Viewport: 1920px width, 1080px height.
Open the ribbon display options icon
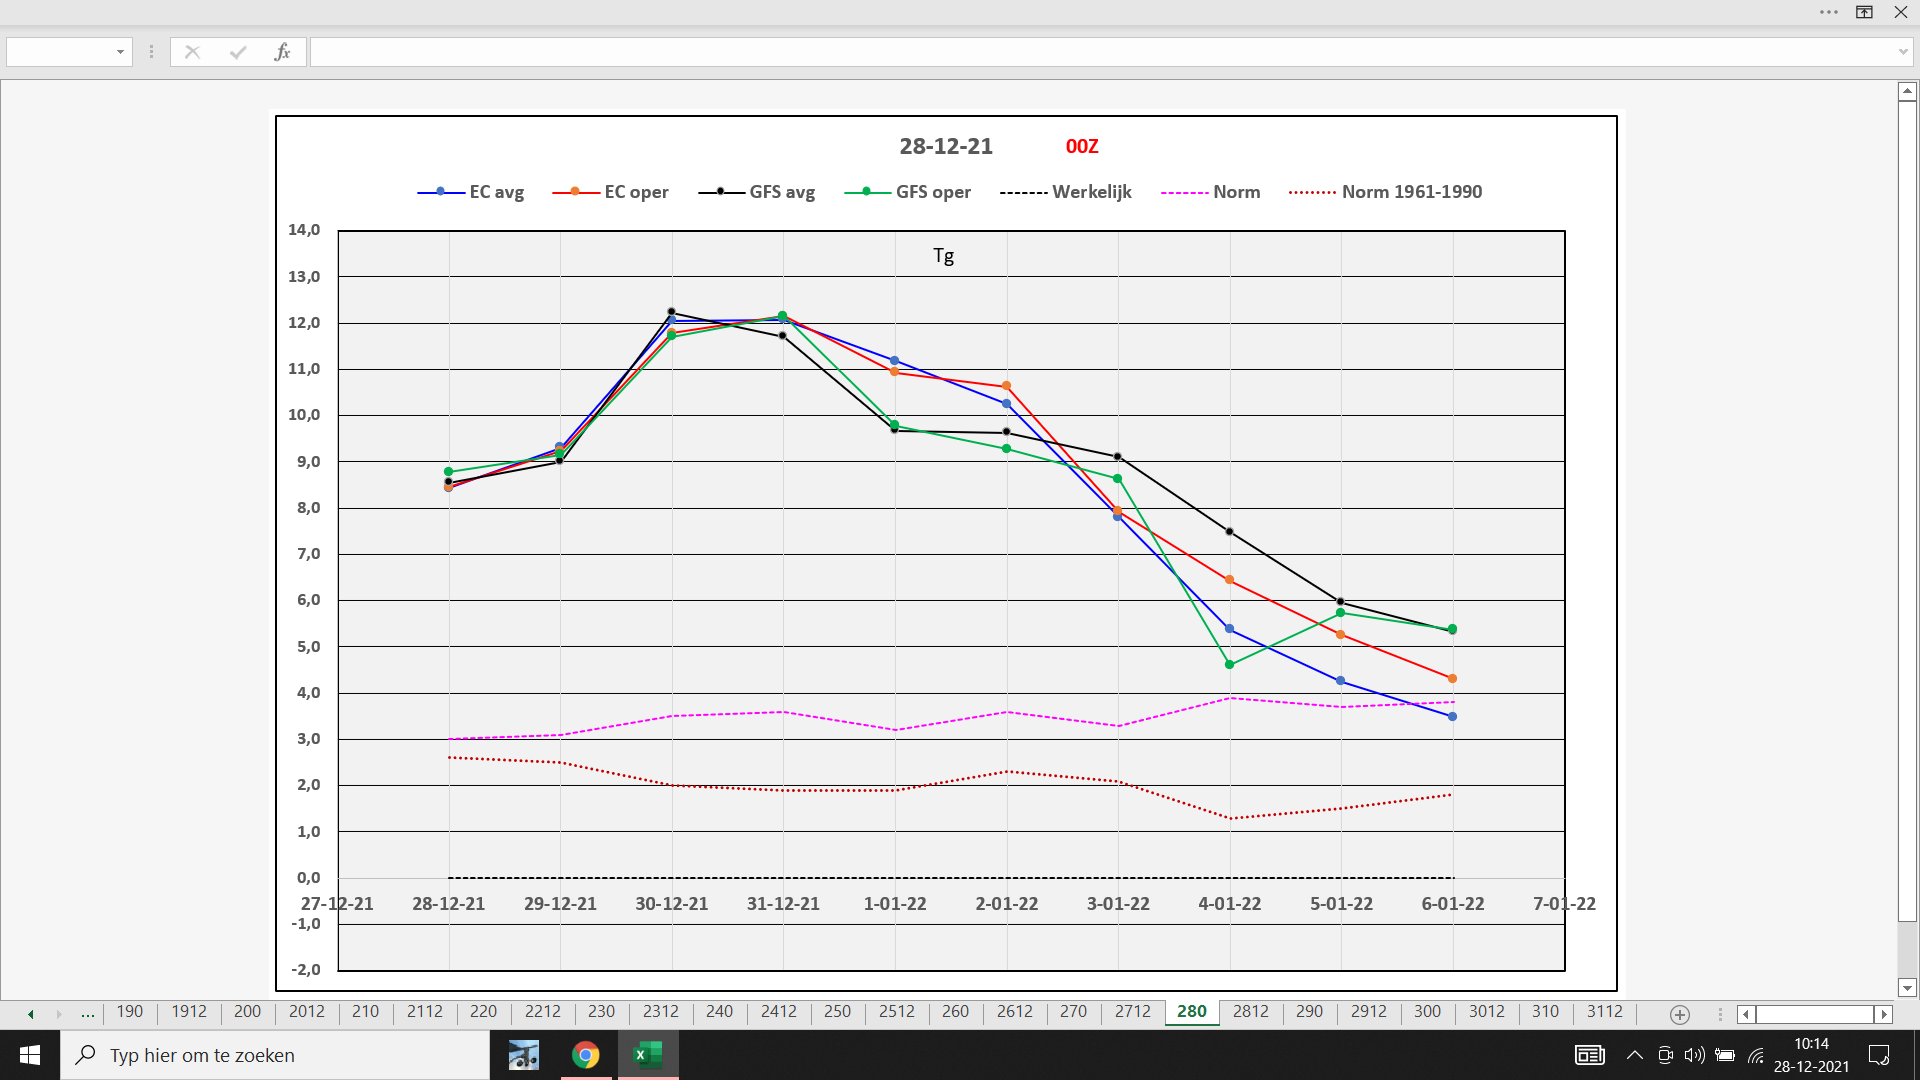[1864, 12]
